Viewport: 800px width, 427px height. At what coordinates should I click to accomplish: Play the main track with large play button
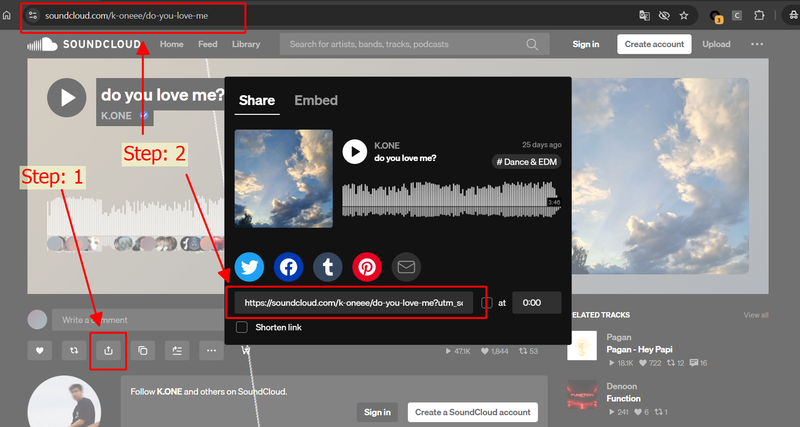67,97
